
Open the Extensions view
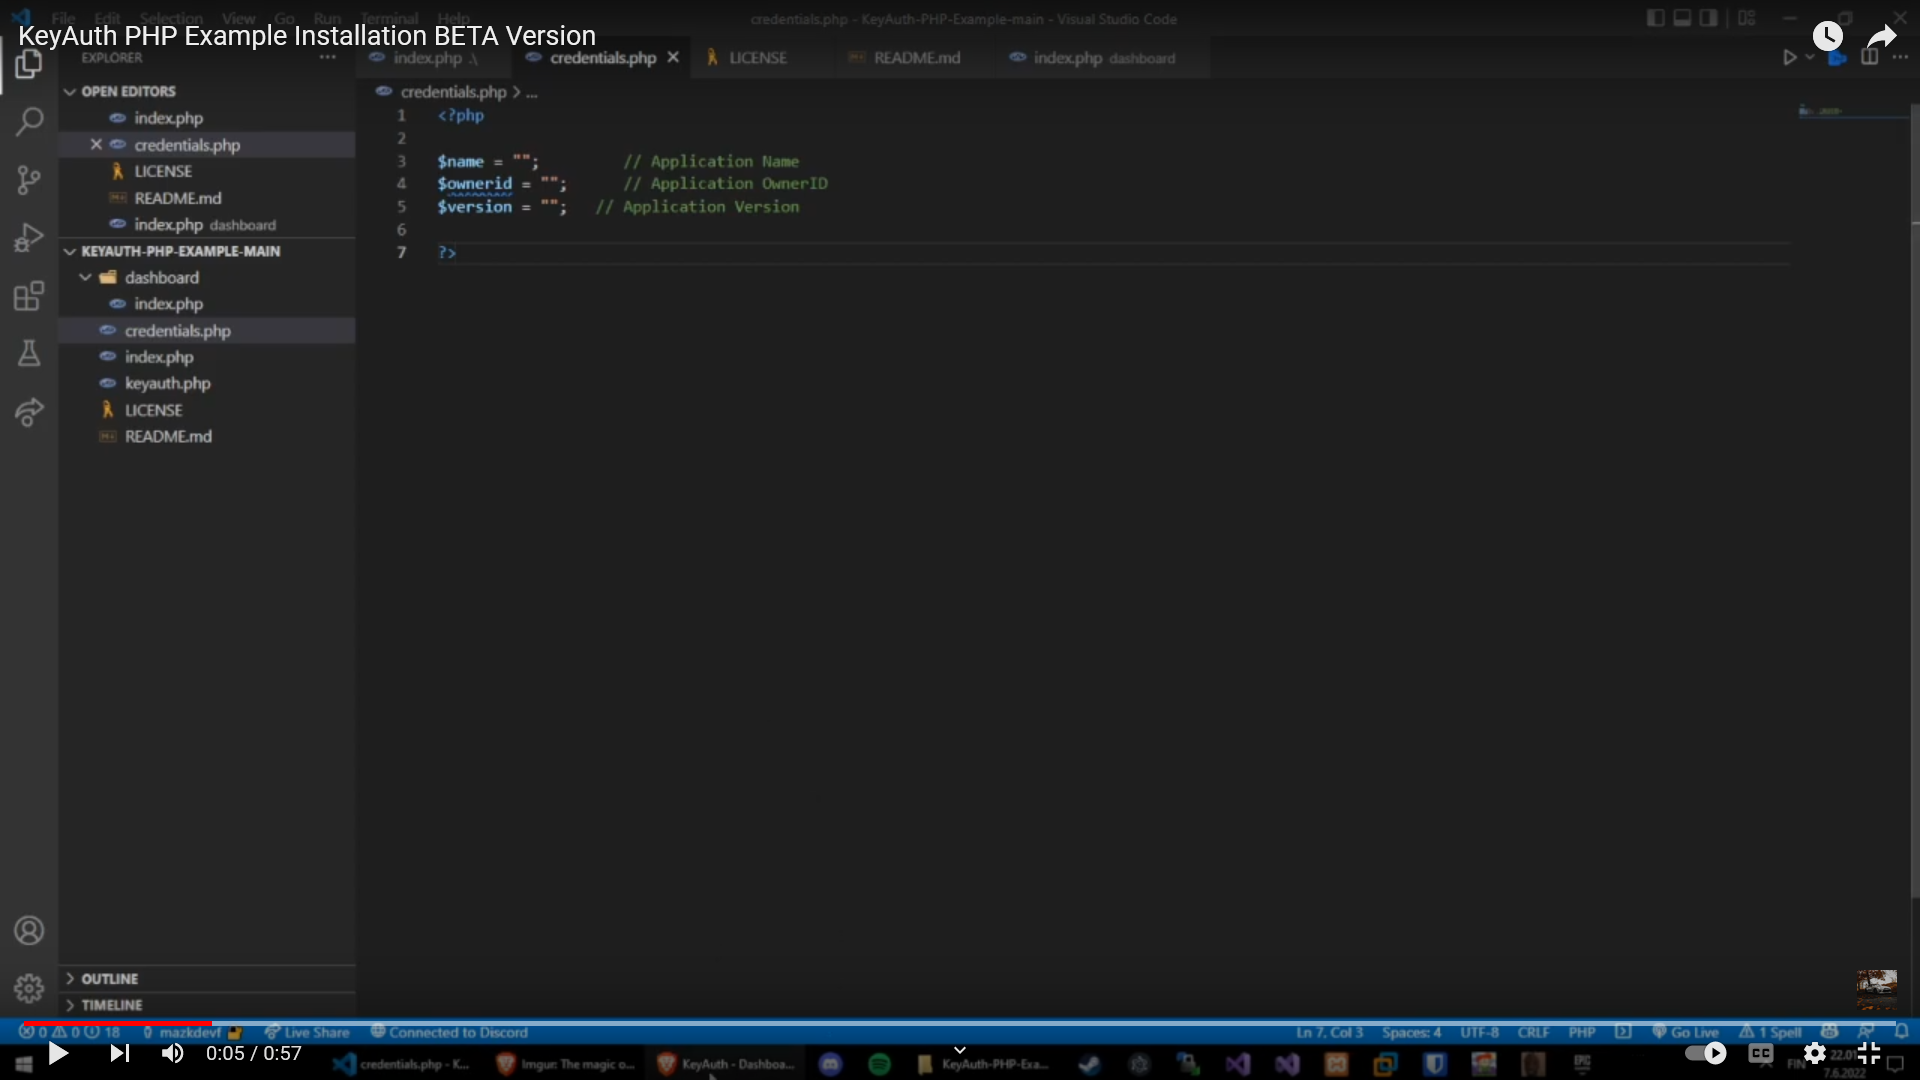pos(29,296)
